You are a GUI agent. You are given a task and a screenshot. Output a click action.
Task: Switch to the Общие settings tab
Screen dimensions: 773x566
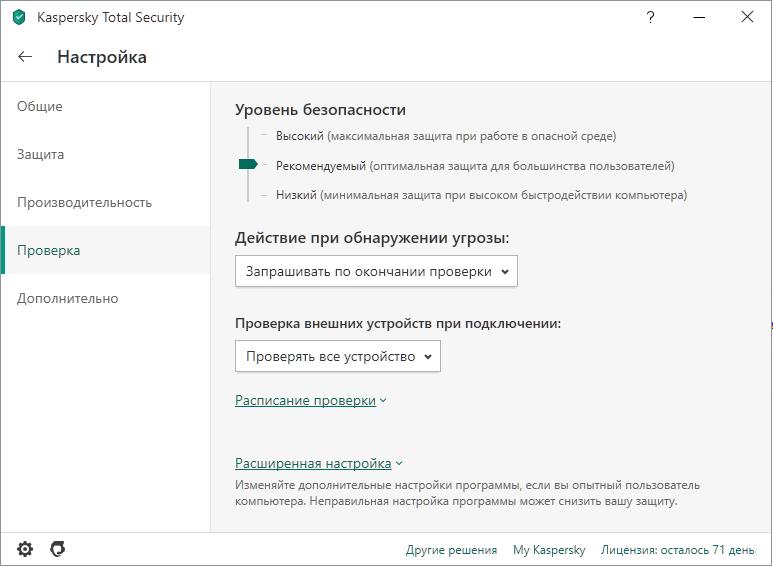(x=40, y=106)
